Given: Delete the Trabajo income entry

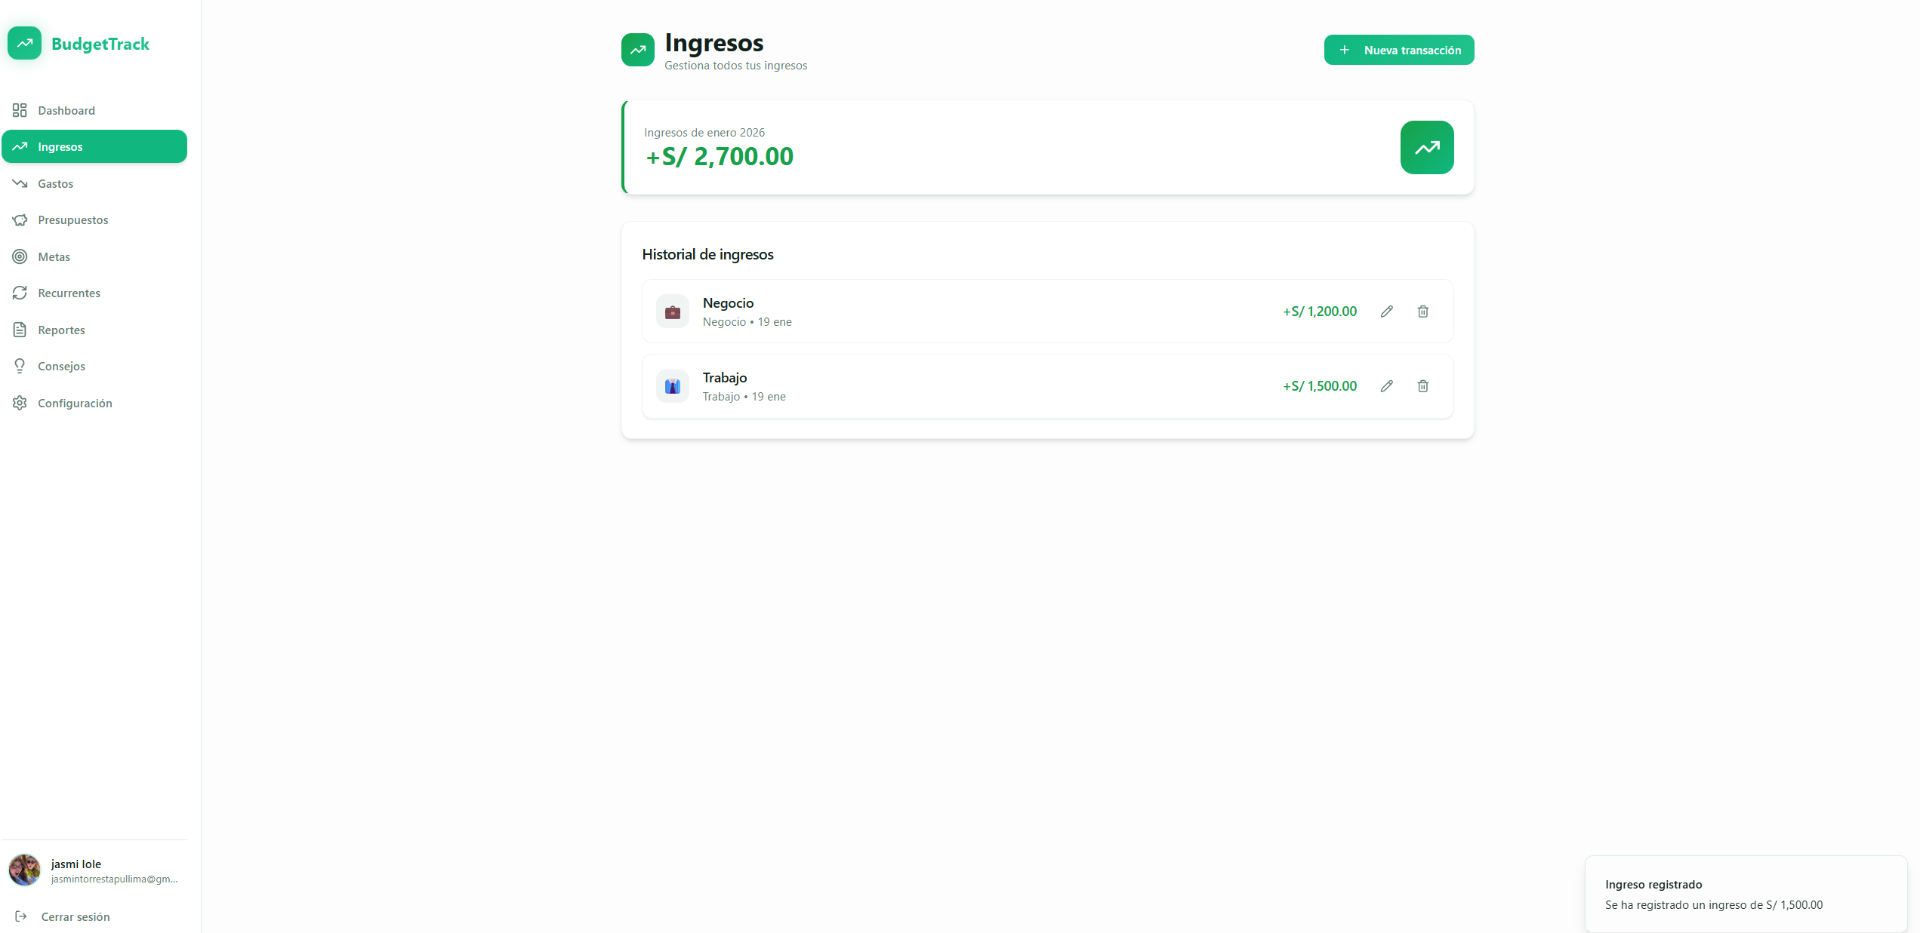Looking at the screenshot, I should click(x=1423, y=386).
